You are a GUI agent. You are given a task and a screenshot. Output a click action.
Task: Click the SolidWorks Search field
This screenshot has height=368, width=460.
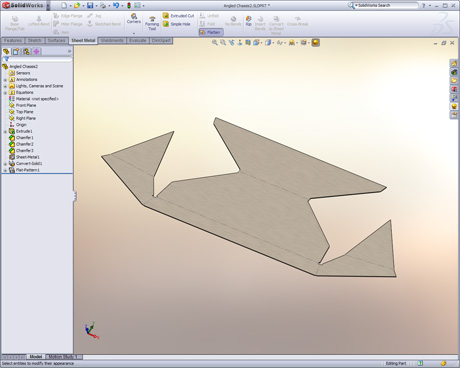(386, 5)
